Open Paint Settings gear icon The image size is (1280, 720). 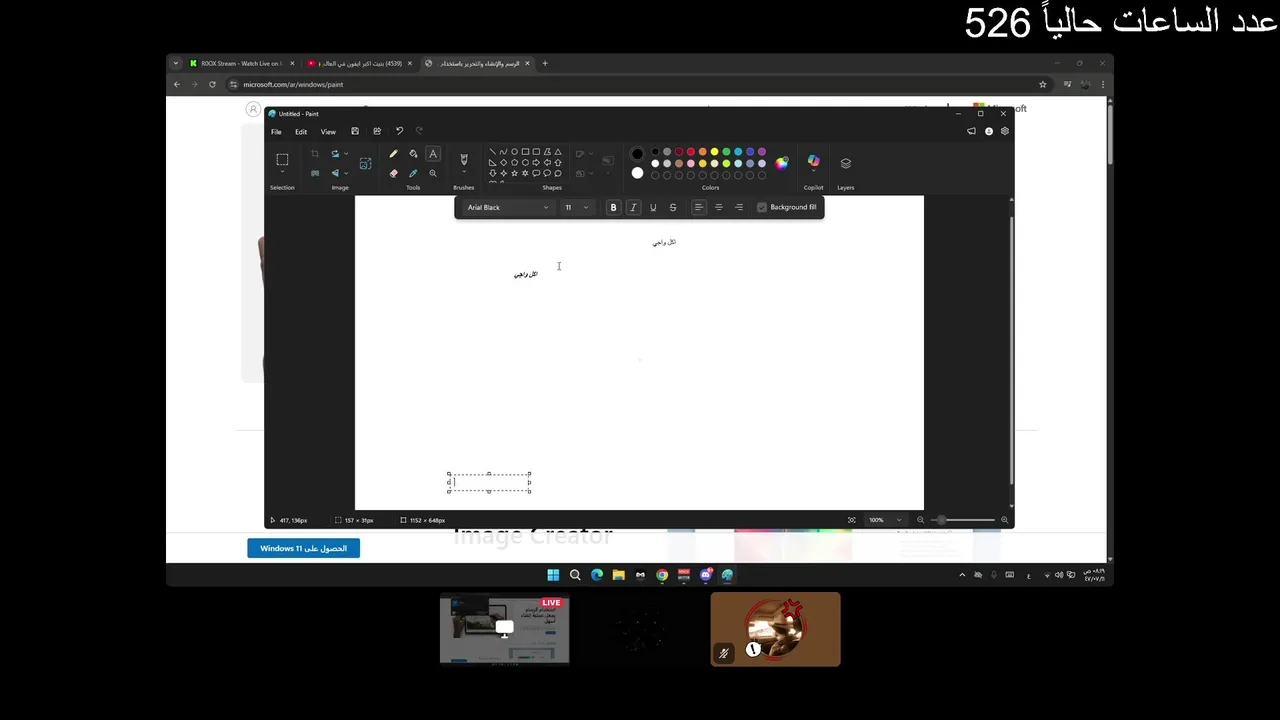pyautogui.click(x=1005, y=131)
